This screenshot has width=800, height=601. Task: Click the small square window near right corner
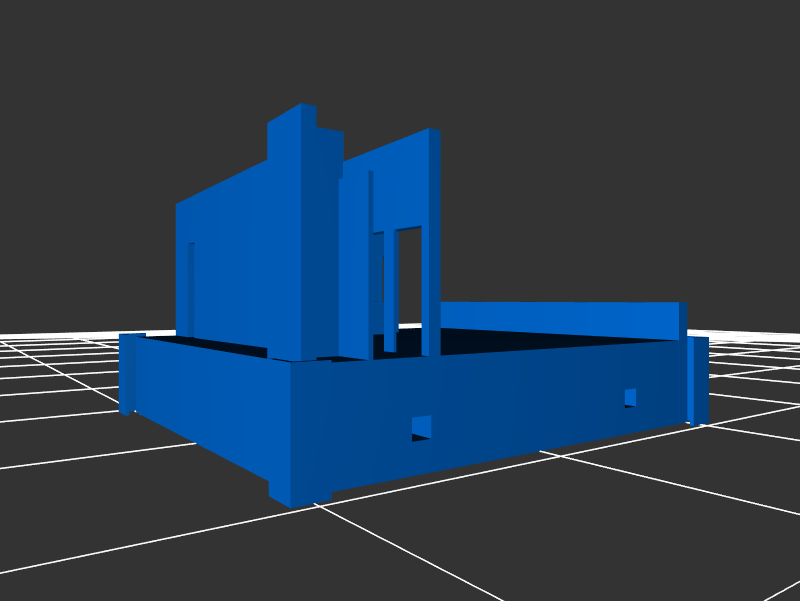click(x=630, y=397)
